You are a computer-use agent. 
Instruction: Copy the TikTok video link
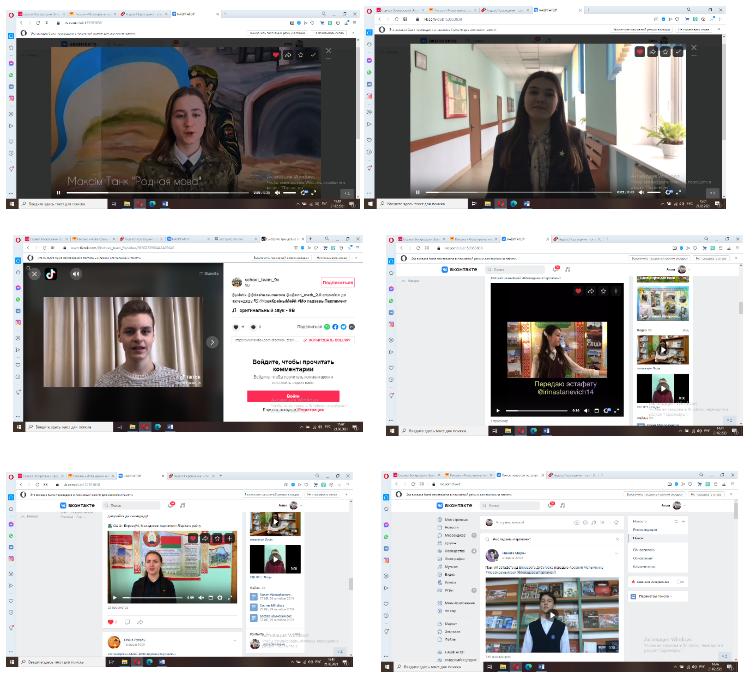point(329,340)
